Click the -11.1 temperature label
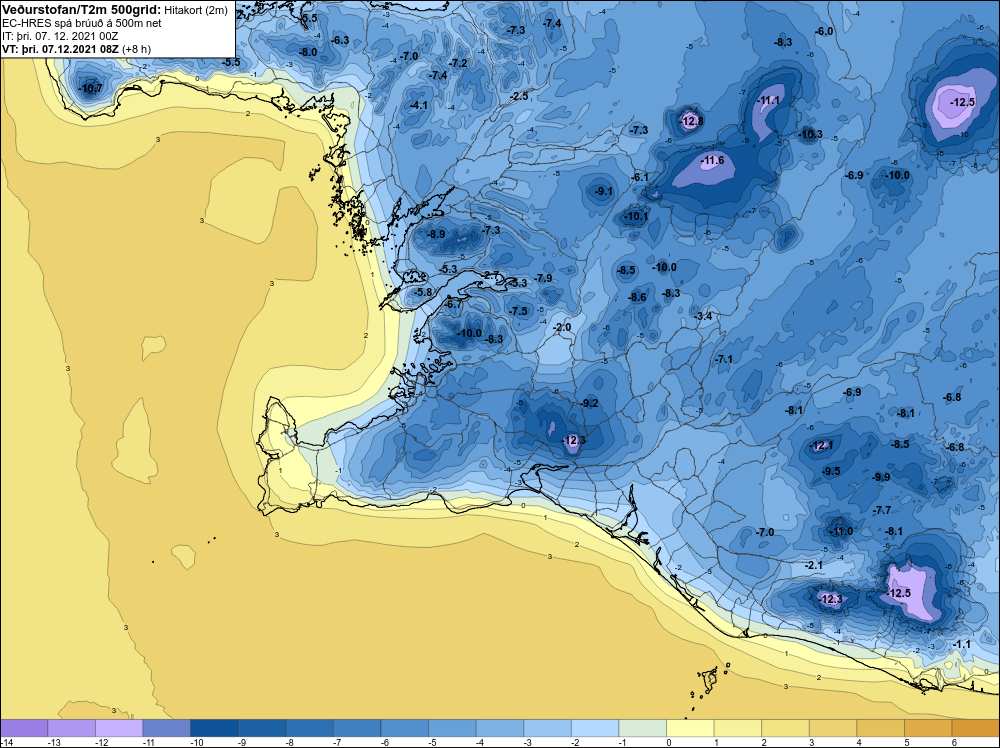 coord(768,100)
